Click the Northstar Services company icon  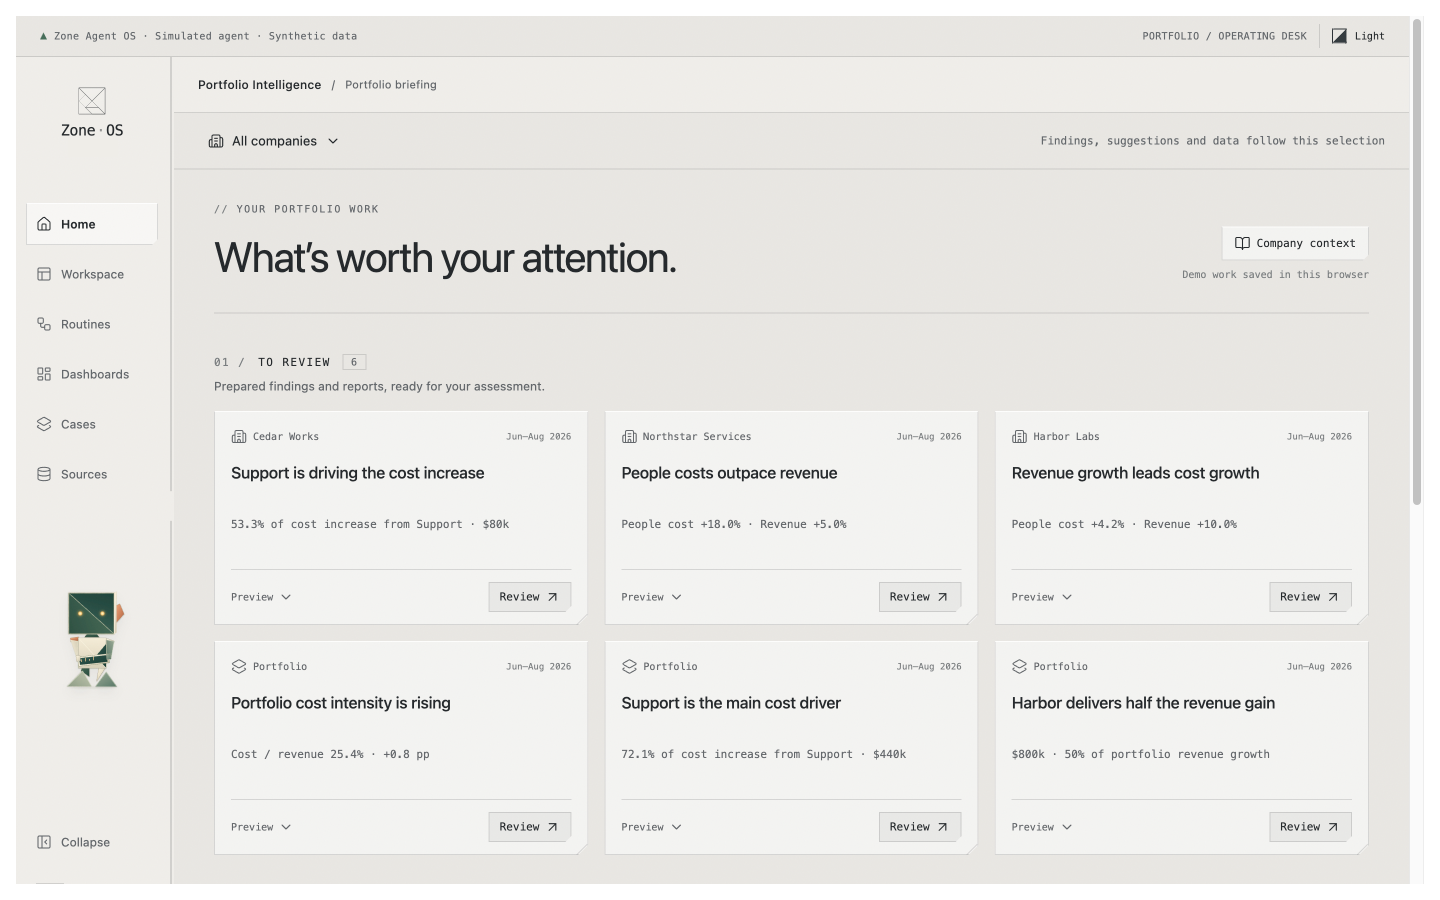coord(629,437)
